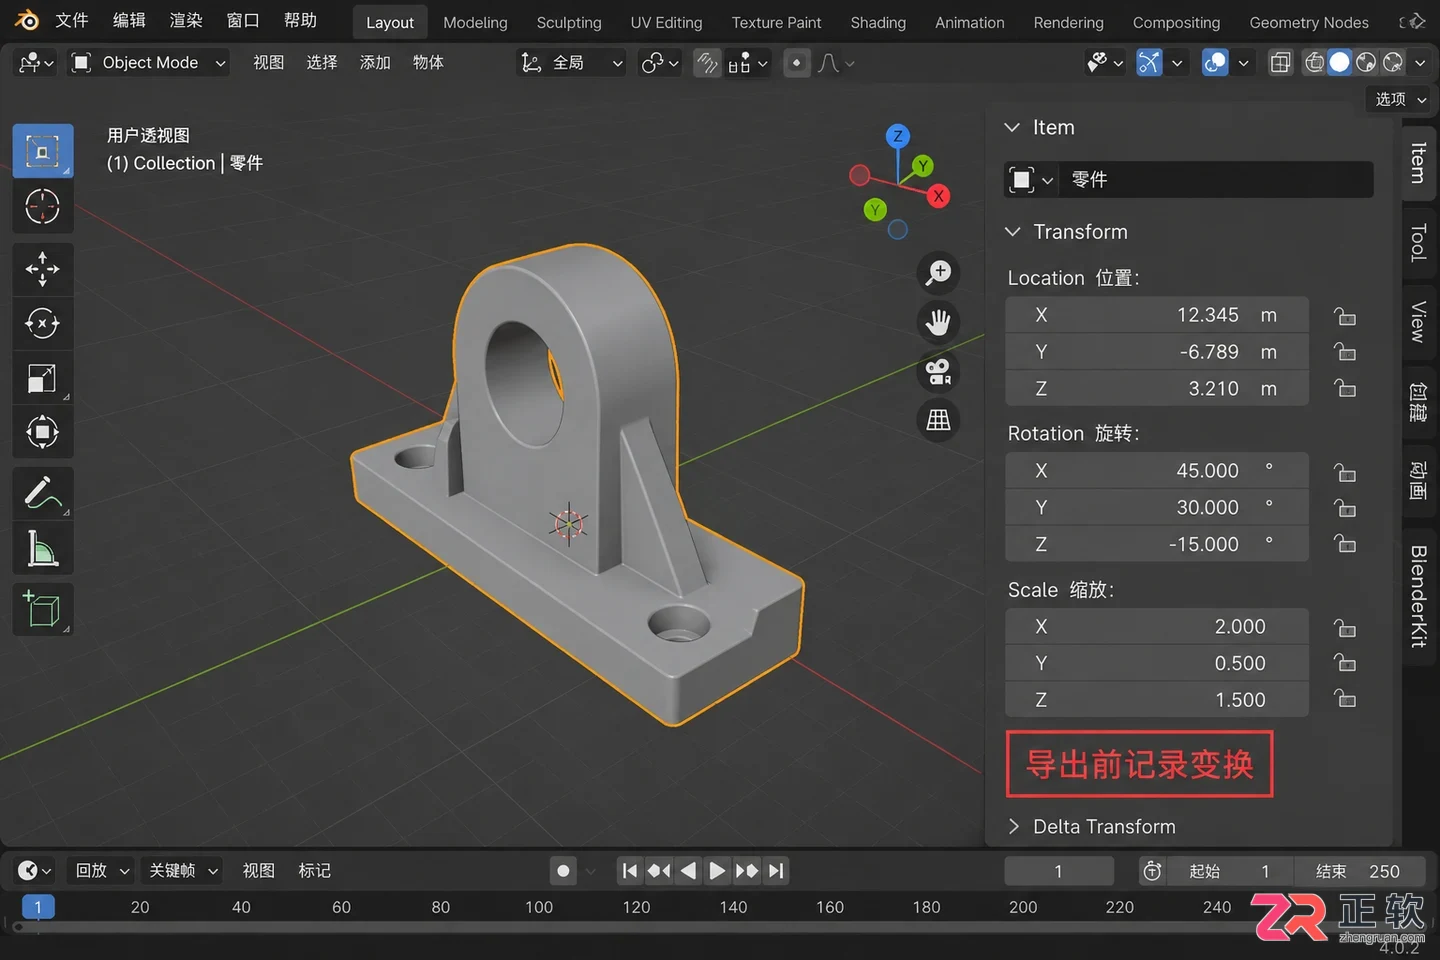Image resolution: width=1440 pixels, height=960 pixels.
Task: Open the Object Mode dropdown
Action: 149,63
